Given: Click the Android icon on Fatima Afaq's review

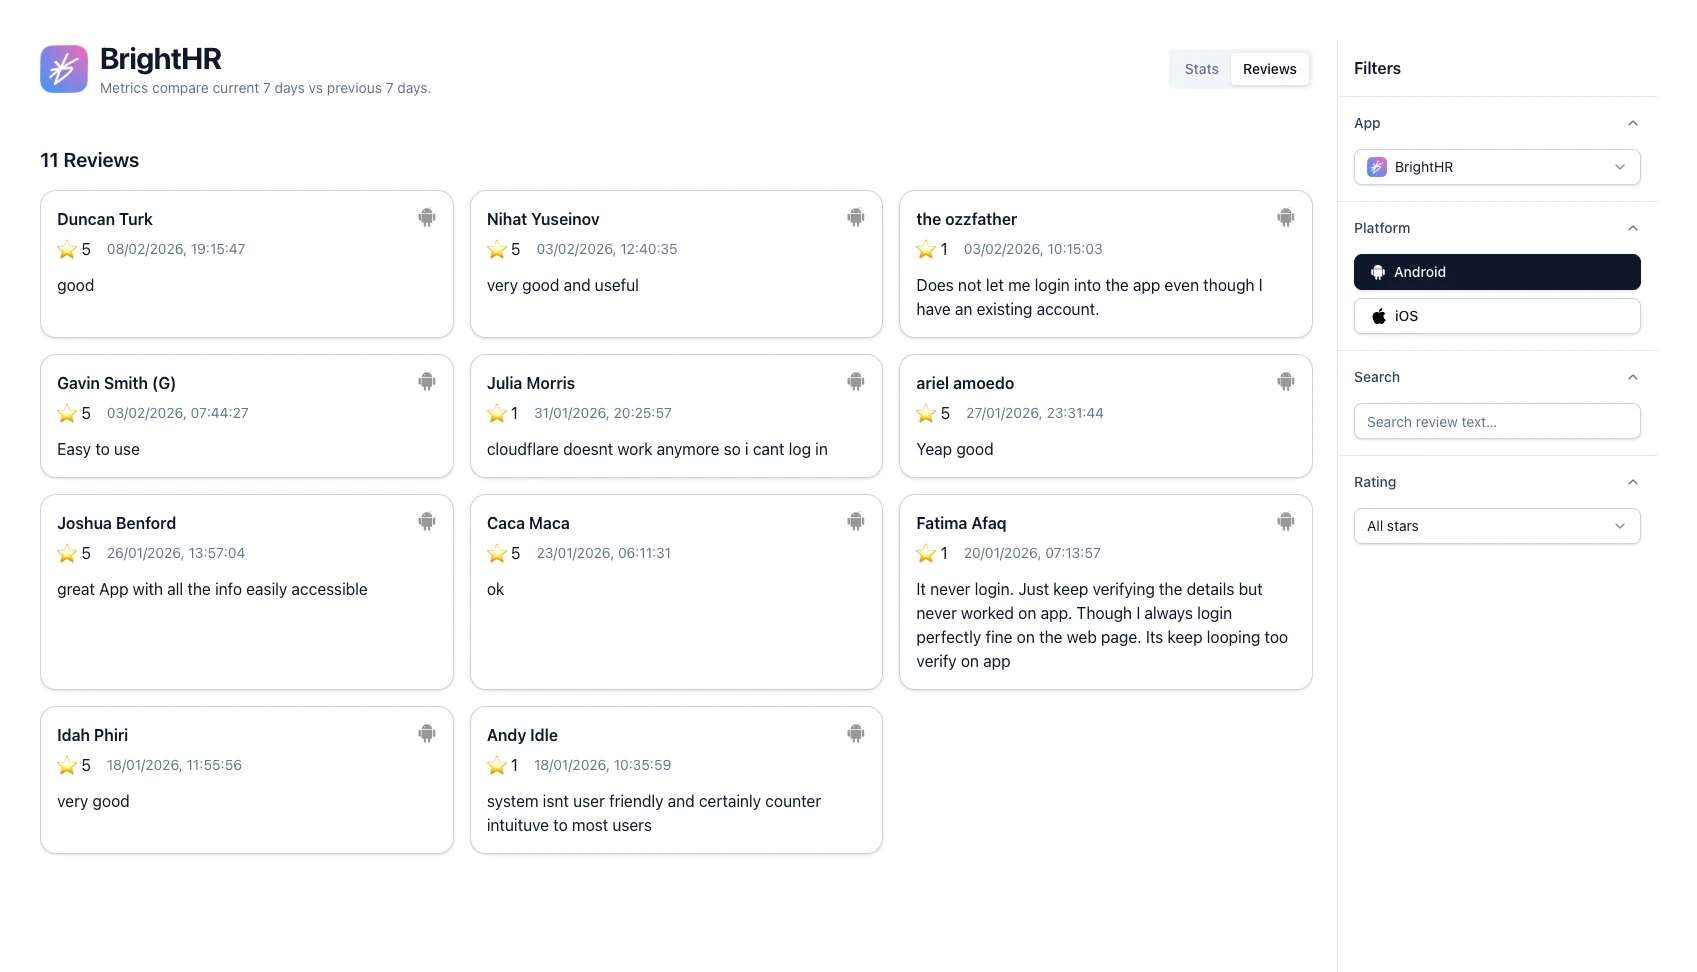Looking at the screenshot, I should (1286, 521).
